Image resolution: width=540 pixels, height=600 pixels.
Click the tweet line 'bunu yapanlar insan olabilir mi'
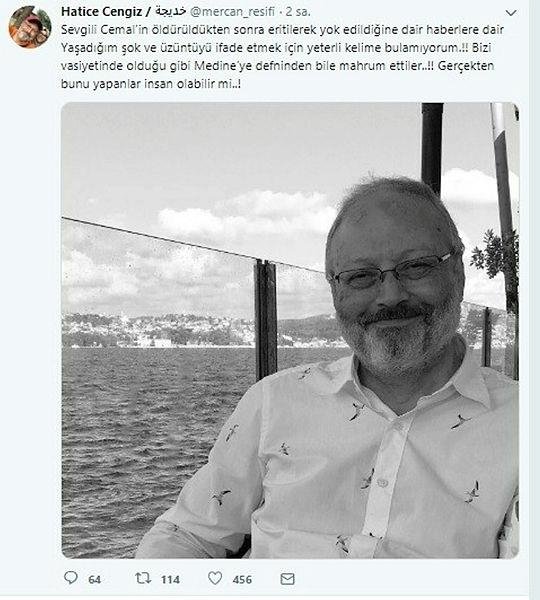(x=151, y=84)
